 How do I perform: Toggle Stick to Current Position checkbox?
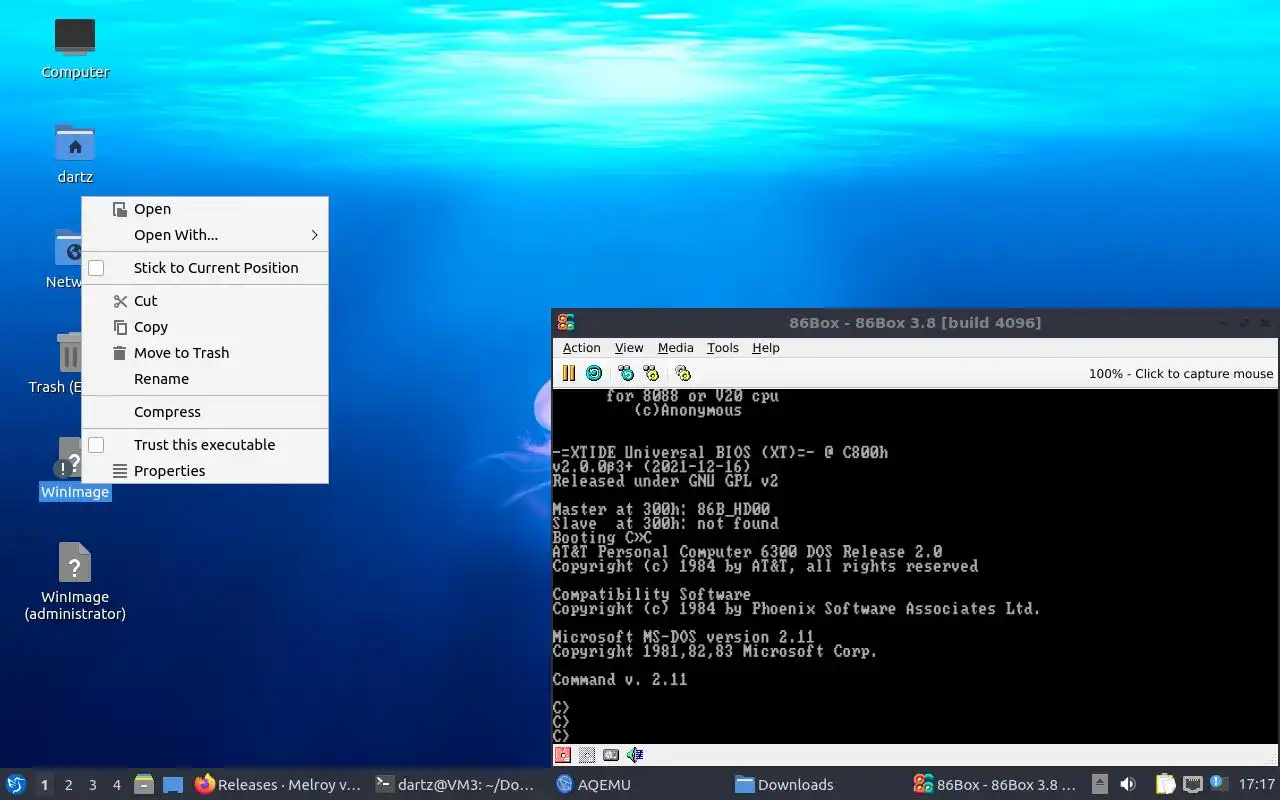tap(96, 268)
